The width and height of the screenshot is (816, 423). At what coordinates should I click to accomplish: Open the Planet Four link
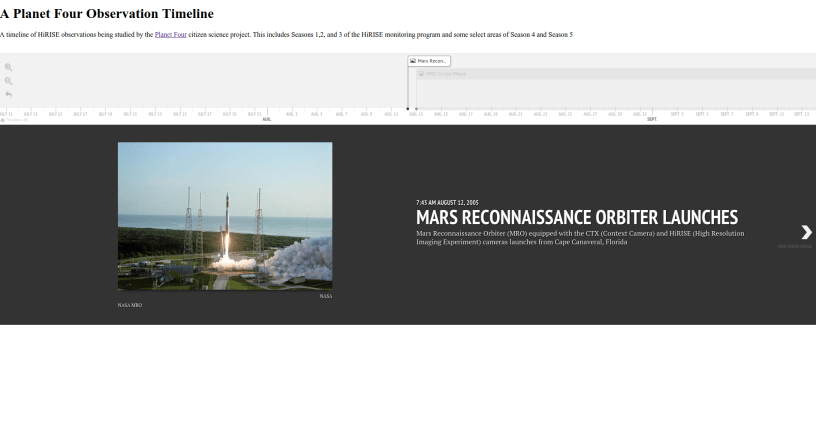click(x=171, y=35)
